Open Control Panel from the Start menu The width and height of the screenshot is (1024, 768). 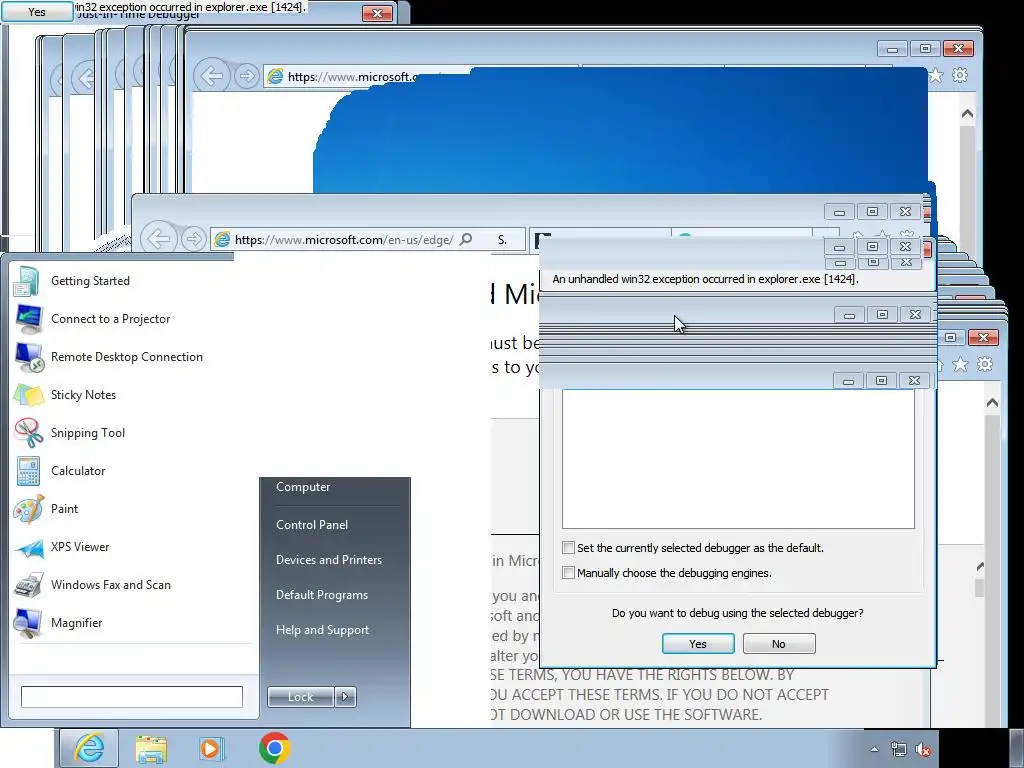point(312,525)
